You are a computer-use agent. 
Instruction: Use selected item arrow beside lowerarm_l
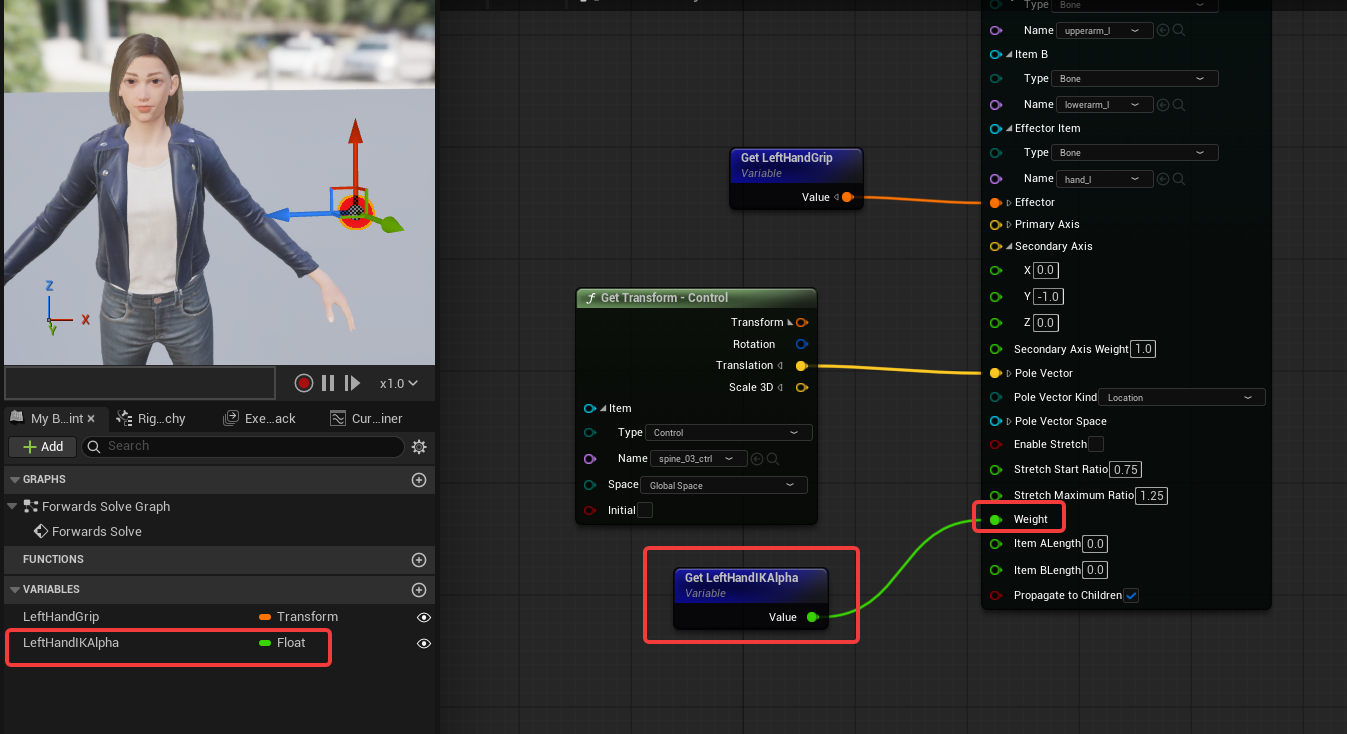pos(1163,105)
